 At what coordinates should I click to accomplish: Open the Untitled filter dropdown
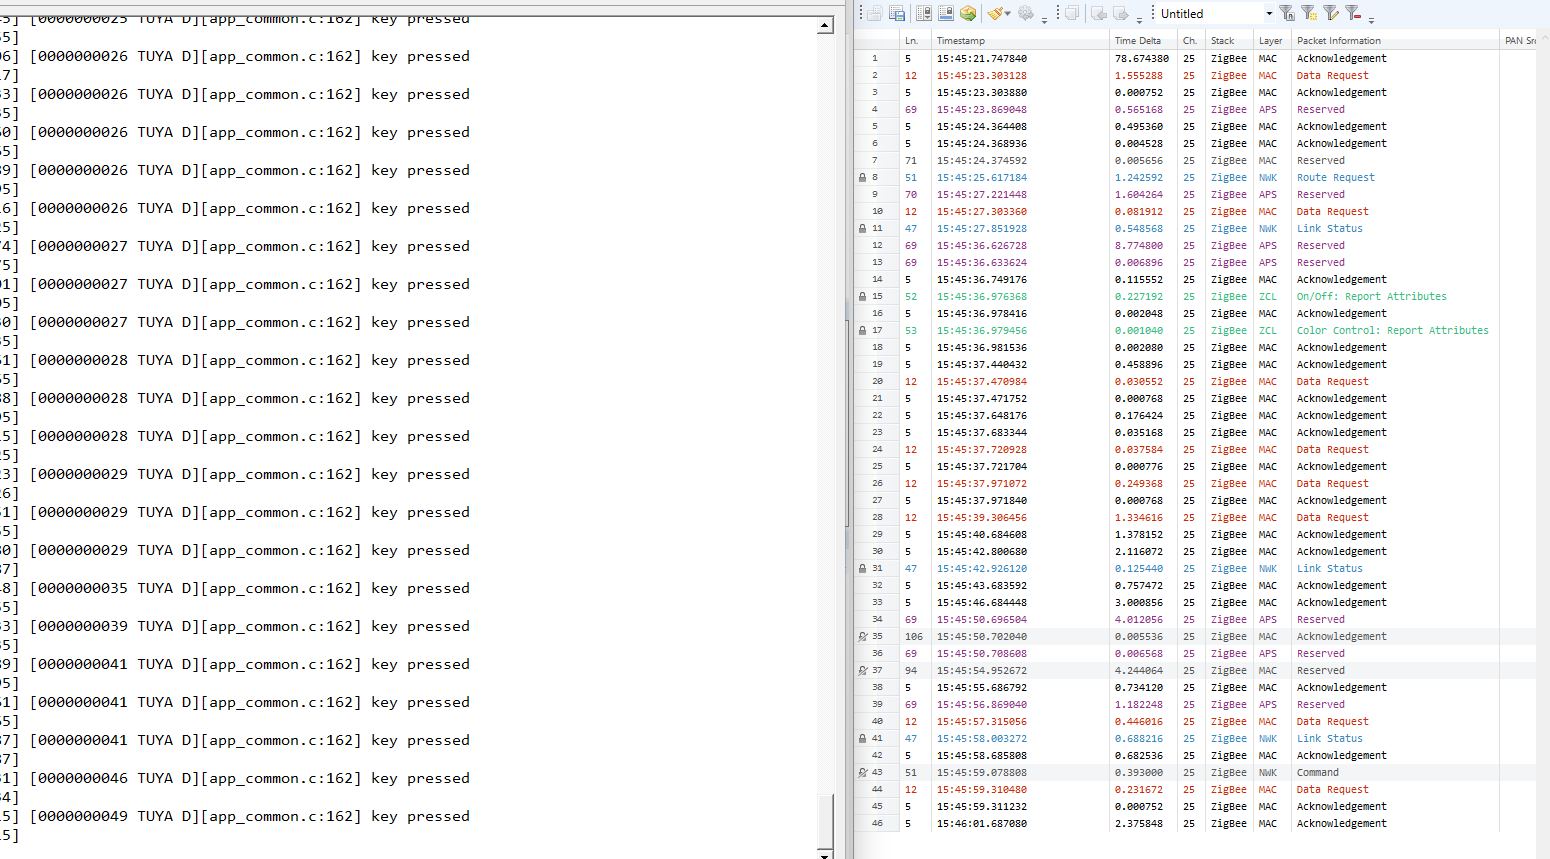[1269, 14]
